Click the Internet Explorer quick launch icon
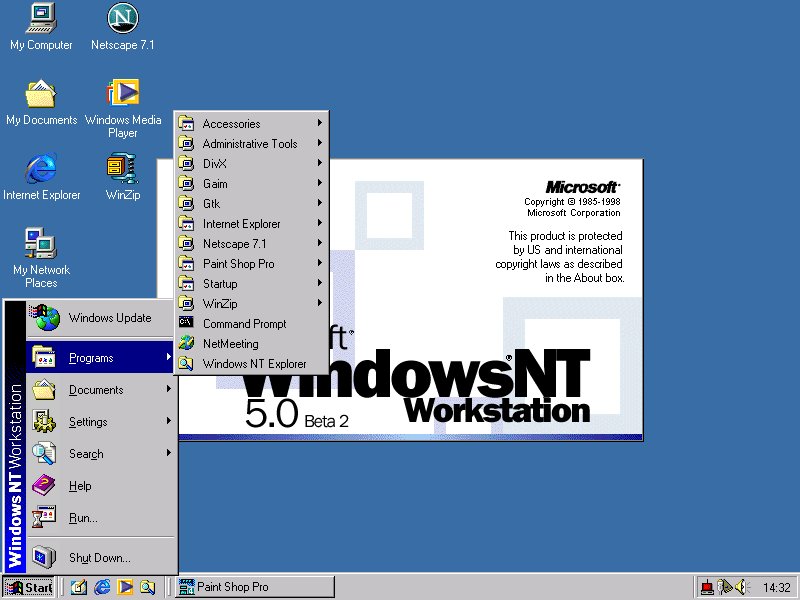Image resolution: width=800 pixels, height=600 pixels. (x=102, y=587)
